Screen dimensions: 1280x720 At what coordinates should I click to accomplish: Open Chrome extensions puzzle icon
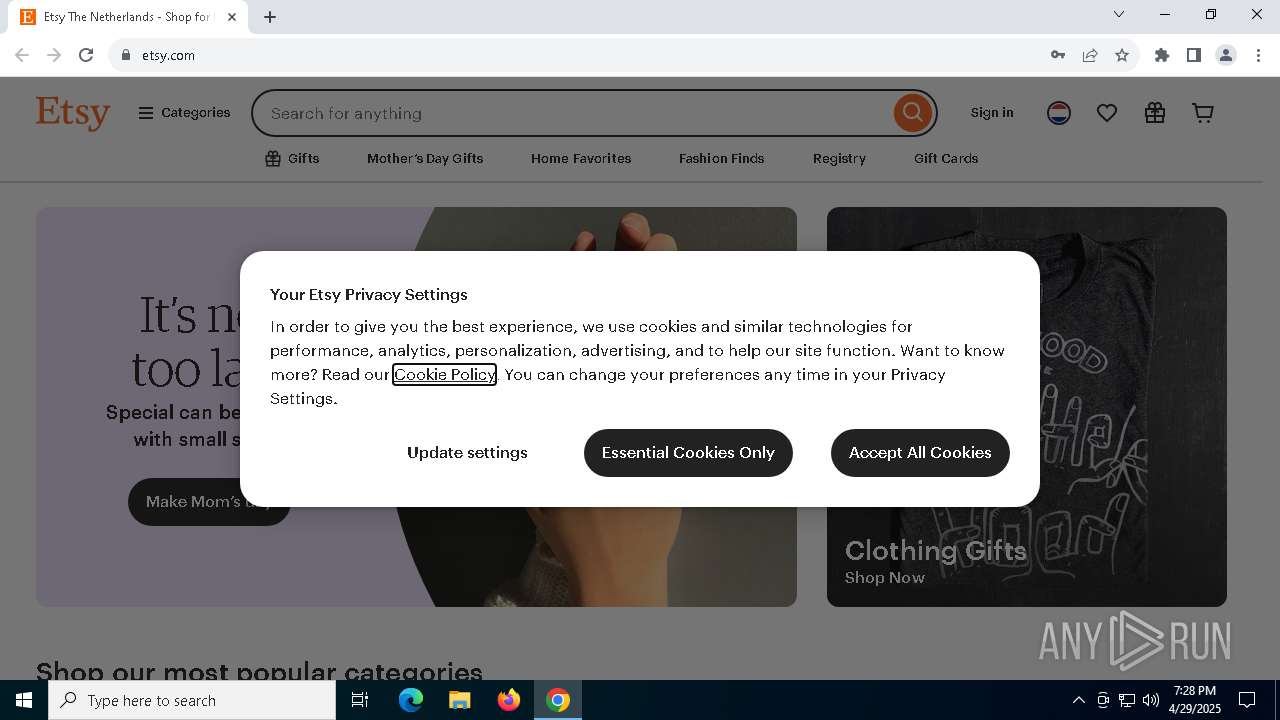click(x=1162, y=55)
